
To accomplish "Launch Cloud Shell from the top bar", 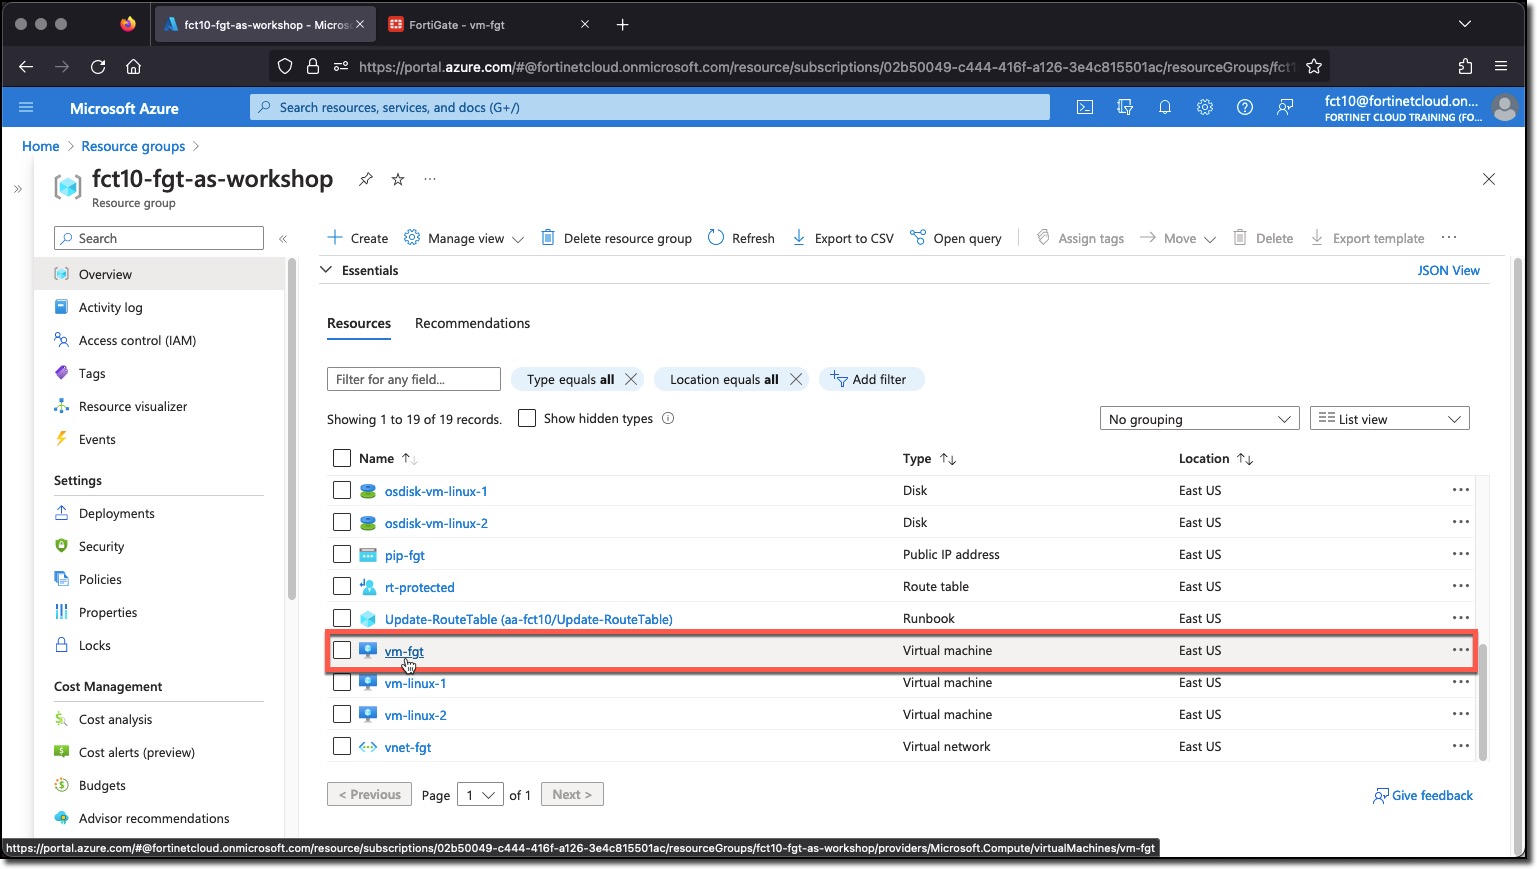I will click(x=1085, y=107).
